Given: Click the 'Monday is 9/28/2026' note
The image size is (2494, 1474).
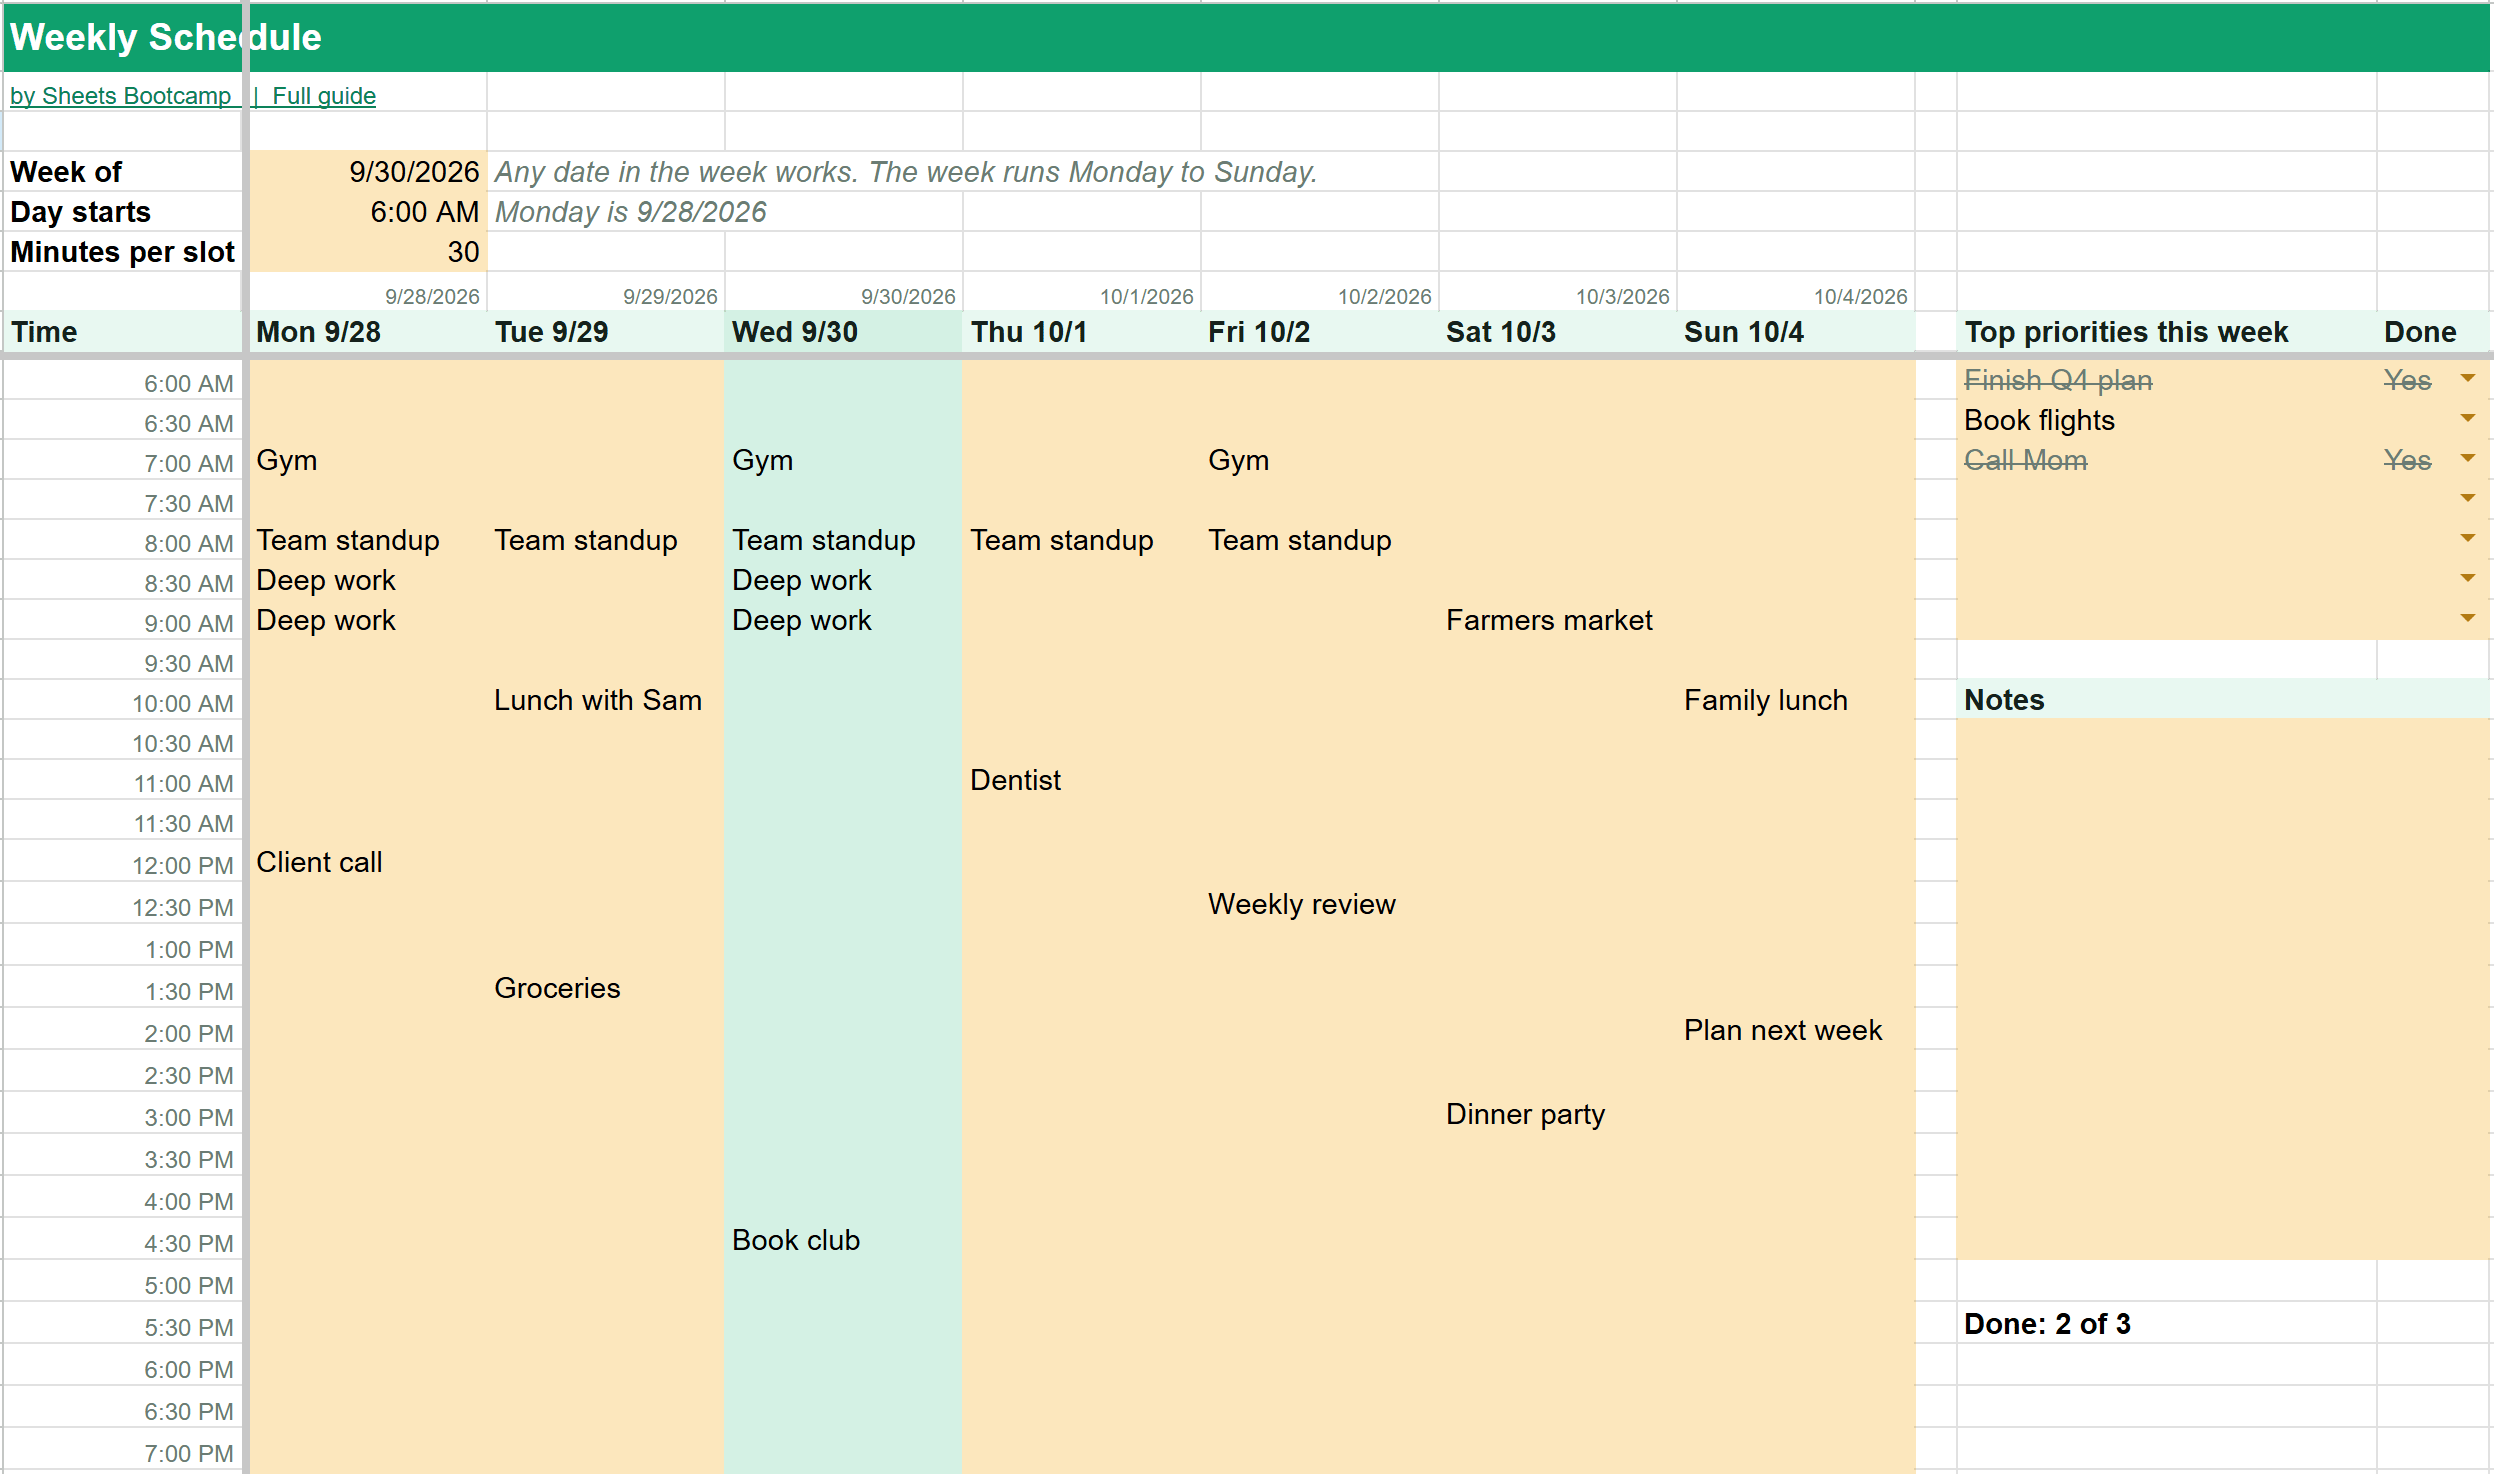Looking at the screenshot, I should (x=630, y=212).
